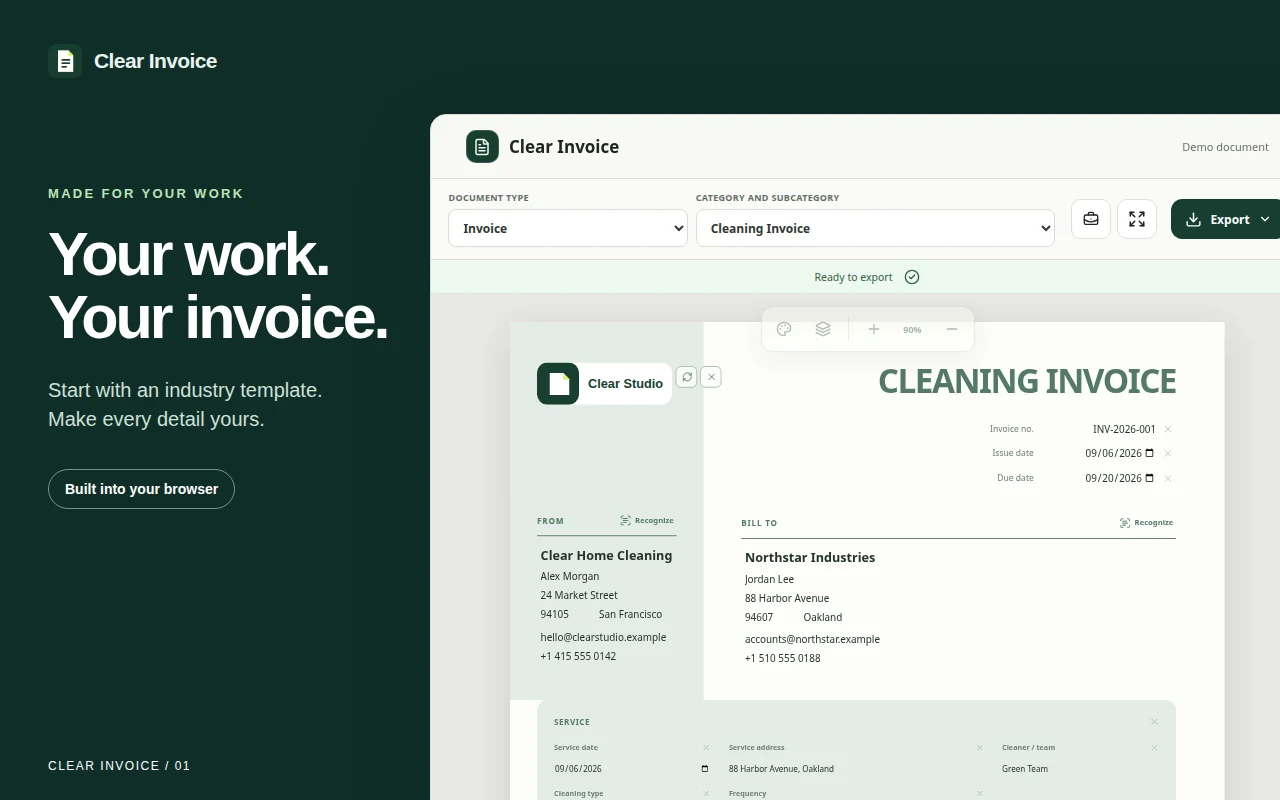Edit the 24 Market Street address field
Viewport: 1280px width, 800px height.
point(579,595)
